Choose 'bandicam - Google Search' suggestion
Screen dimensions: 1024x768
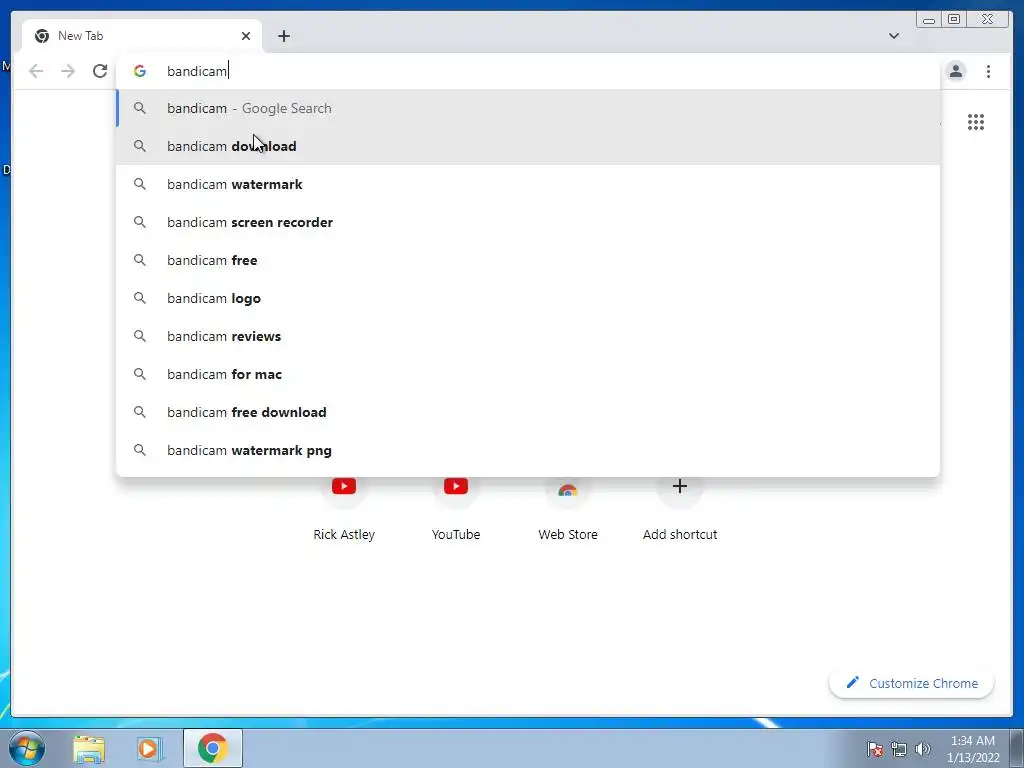(x=528, y=108)
